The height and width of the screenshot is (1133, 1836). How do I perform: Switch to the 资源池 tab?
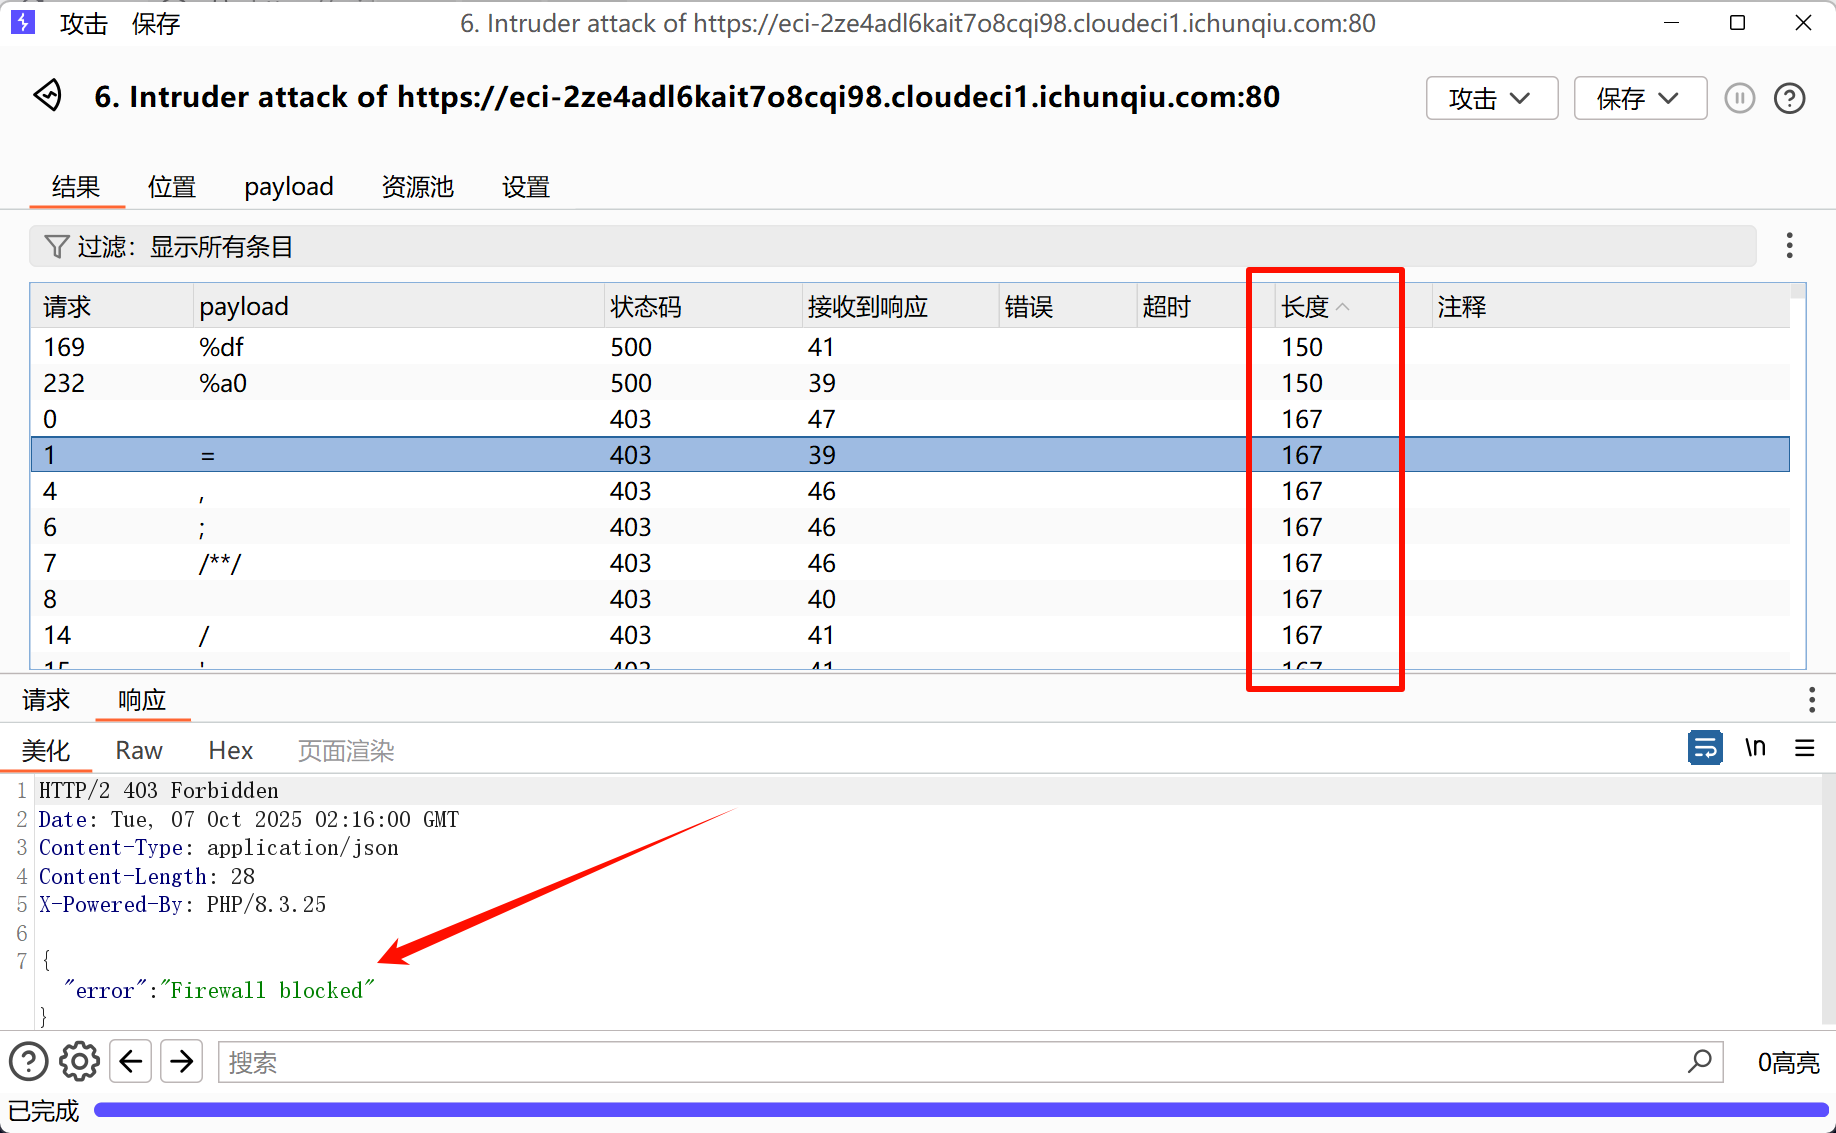417,187
